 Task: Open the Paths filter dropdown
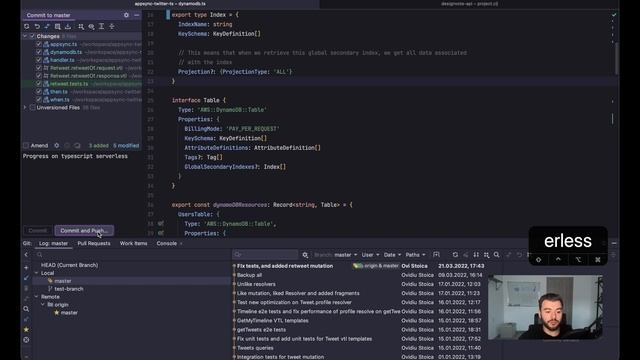[415, 255]
